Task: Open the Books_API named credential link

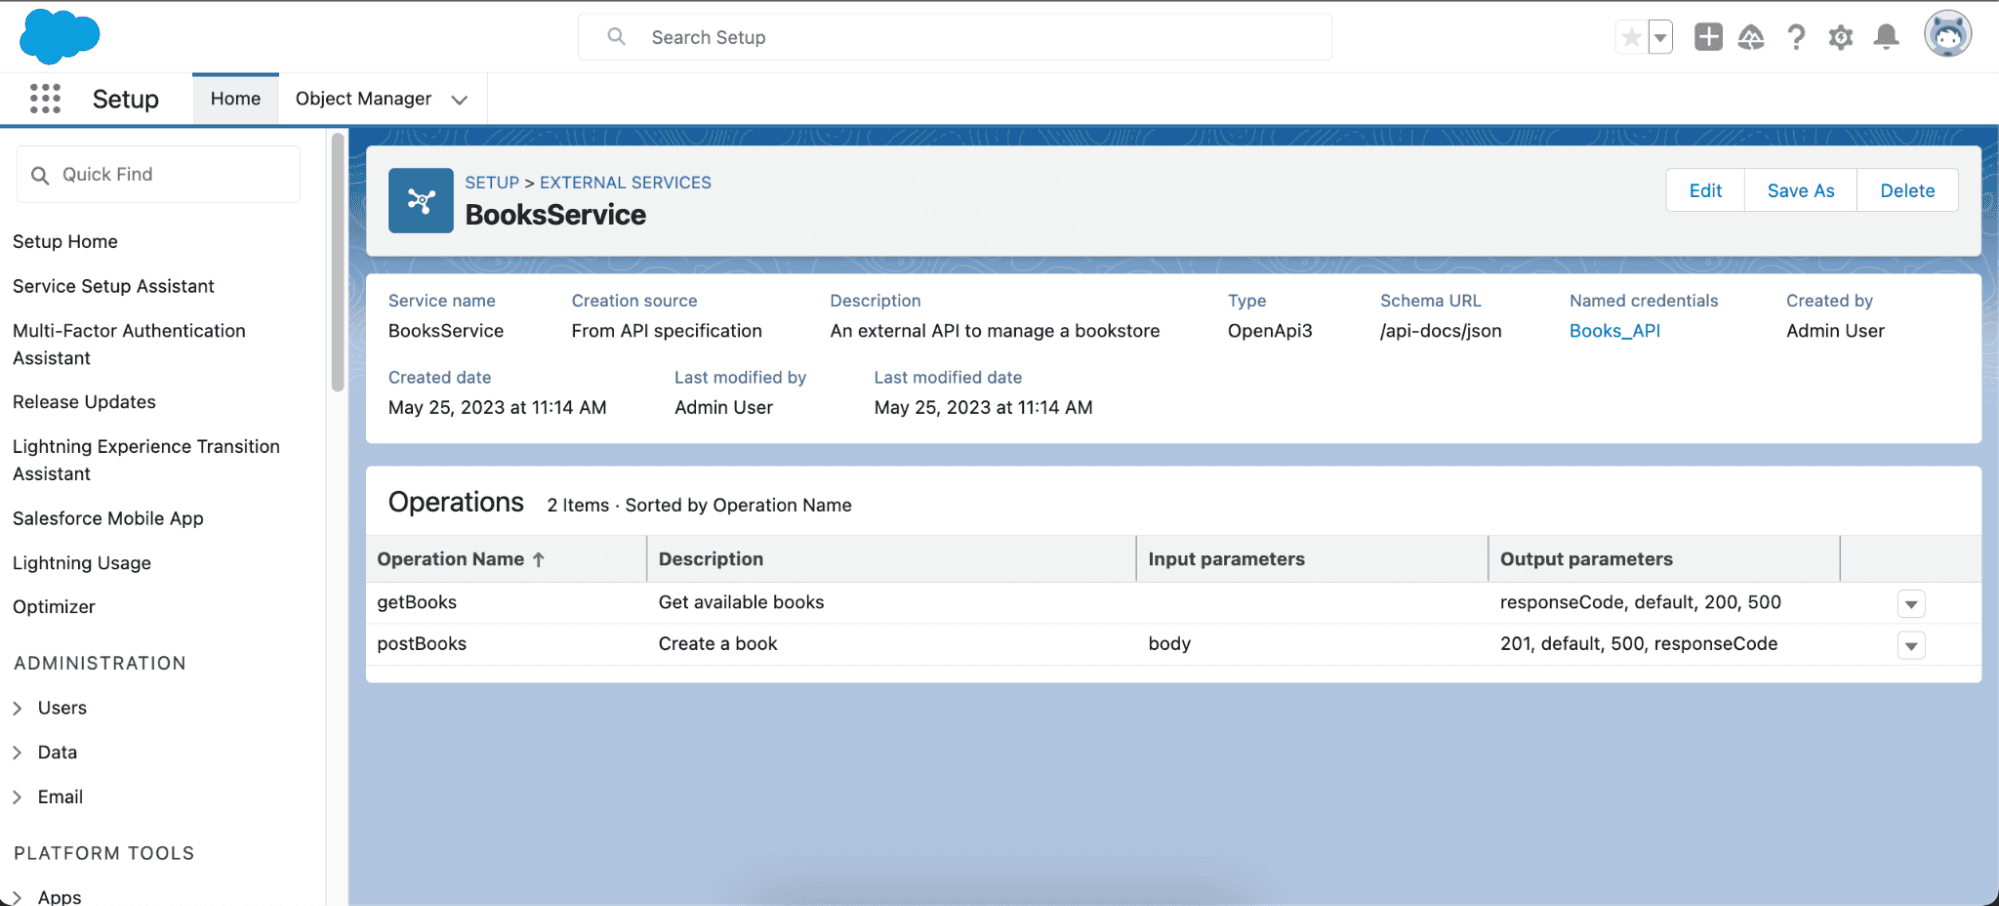Action: (1614, 331)
